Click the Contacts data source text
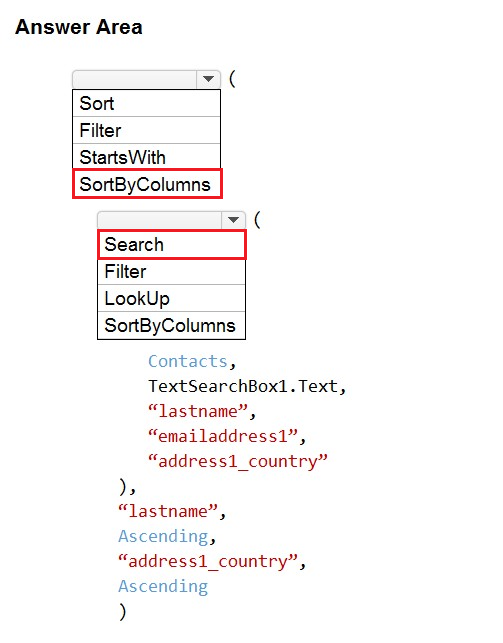Image resolution: width=503 pixels, height=643 pixels. [188, 361]
